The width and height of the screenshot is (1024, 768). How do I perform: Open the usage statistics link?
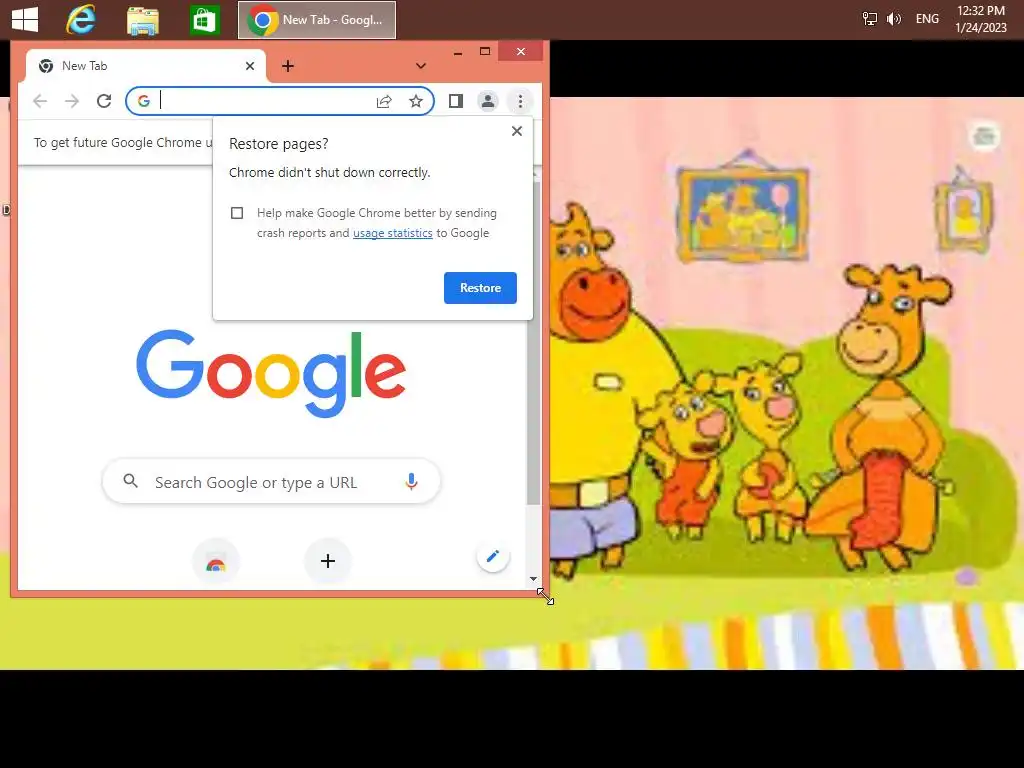[392, 233]
